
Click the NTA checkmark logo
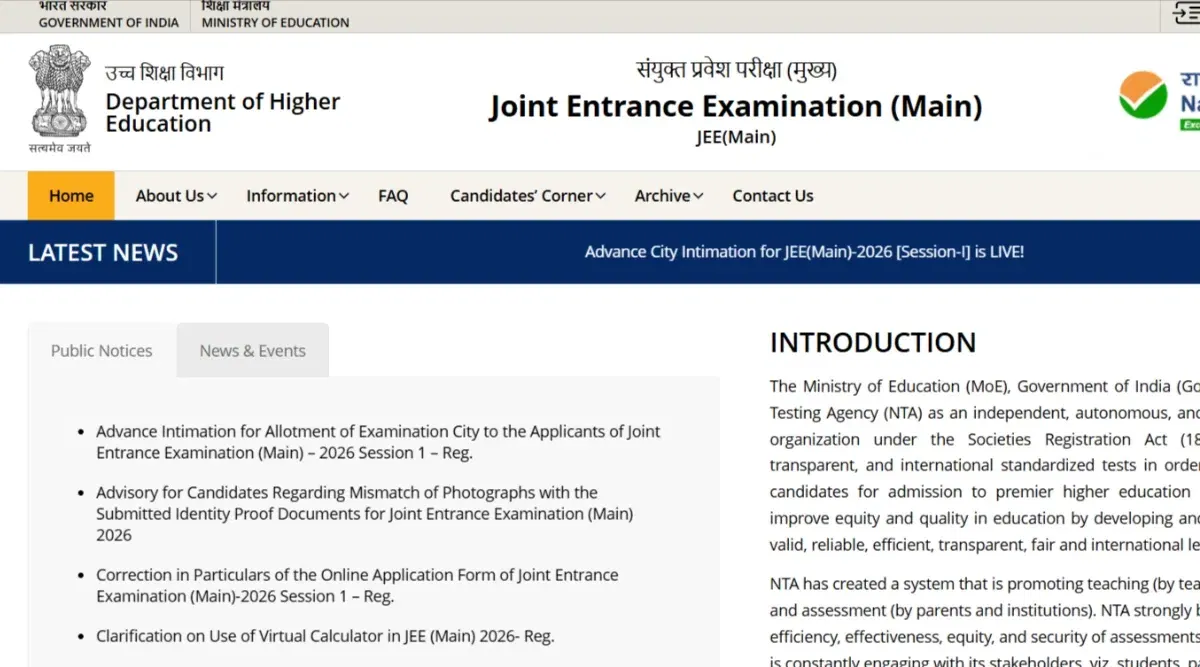pyautogui.click(x=1143, y=97)
